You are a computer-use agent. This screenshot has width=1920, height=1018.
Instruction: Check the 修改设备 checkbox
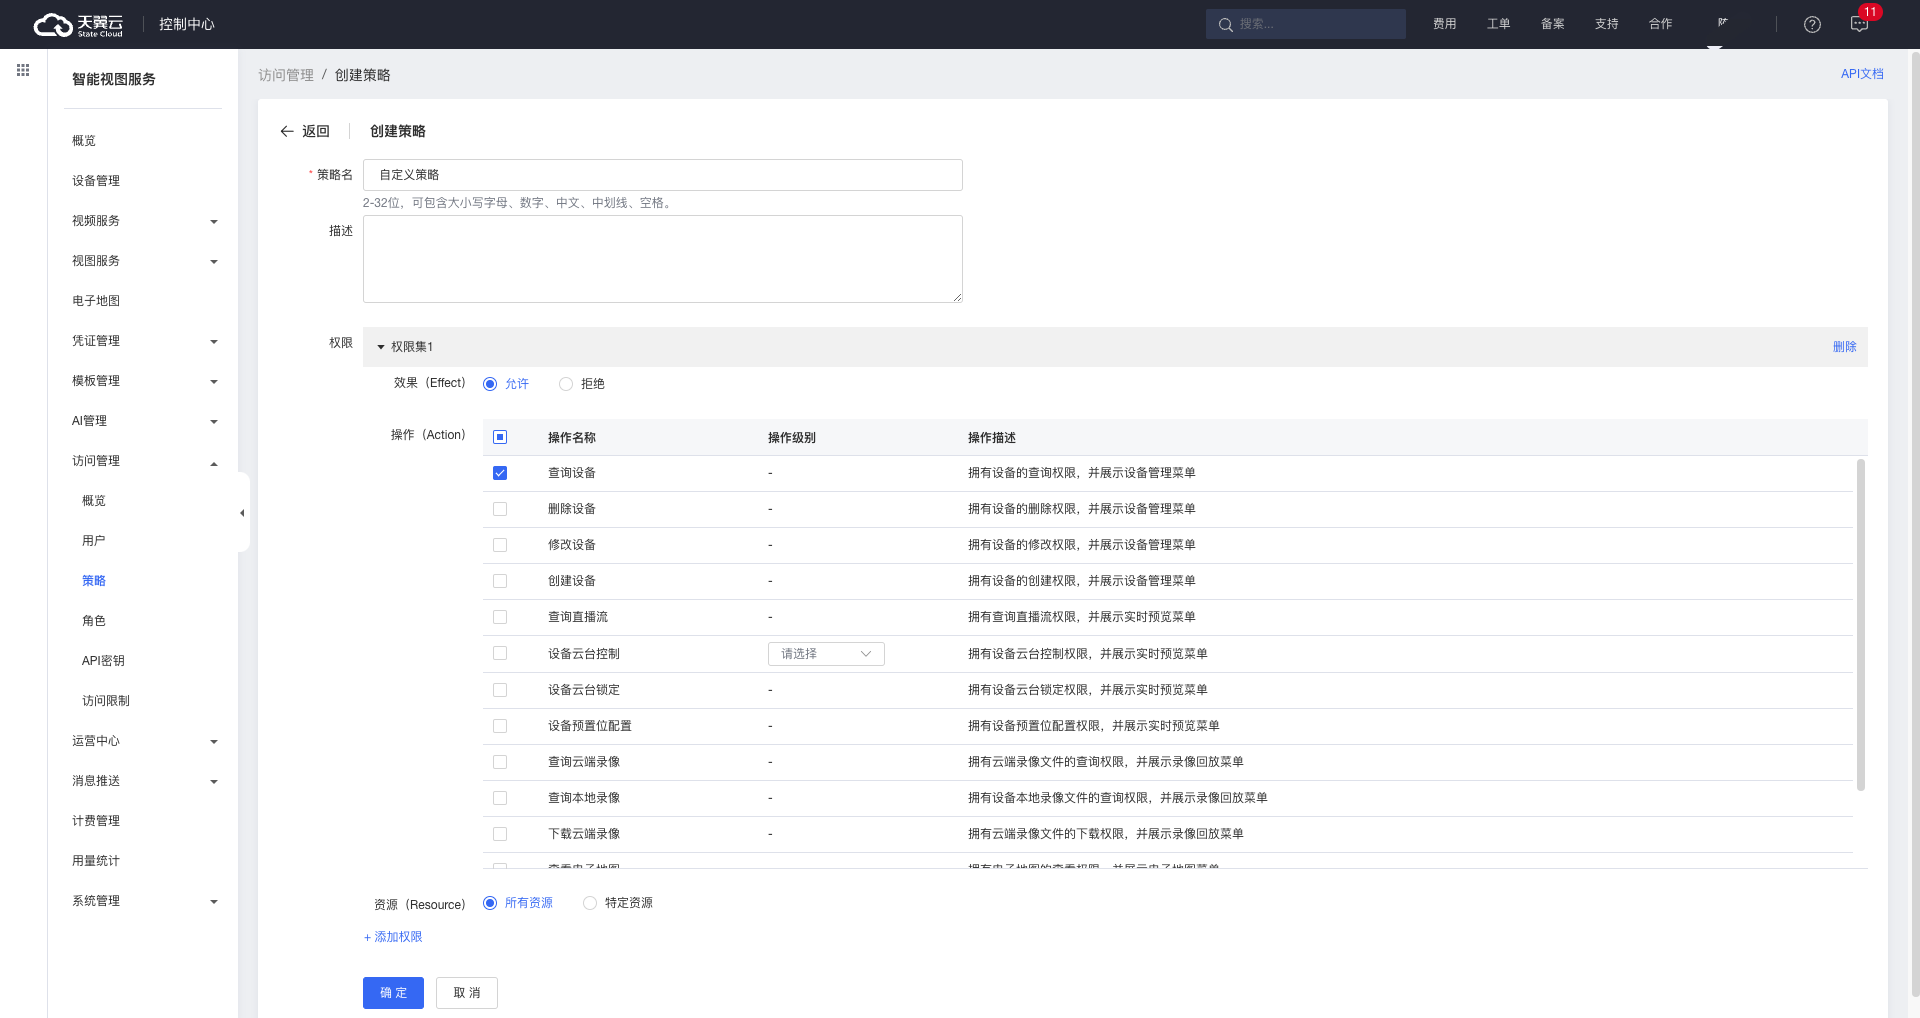pos(500,545)
